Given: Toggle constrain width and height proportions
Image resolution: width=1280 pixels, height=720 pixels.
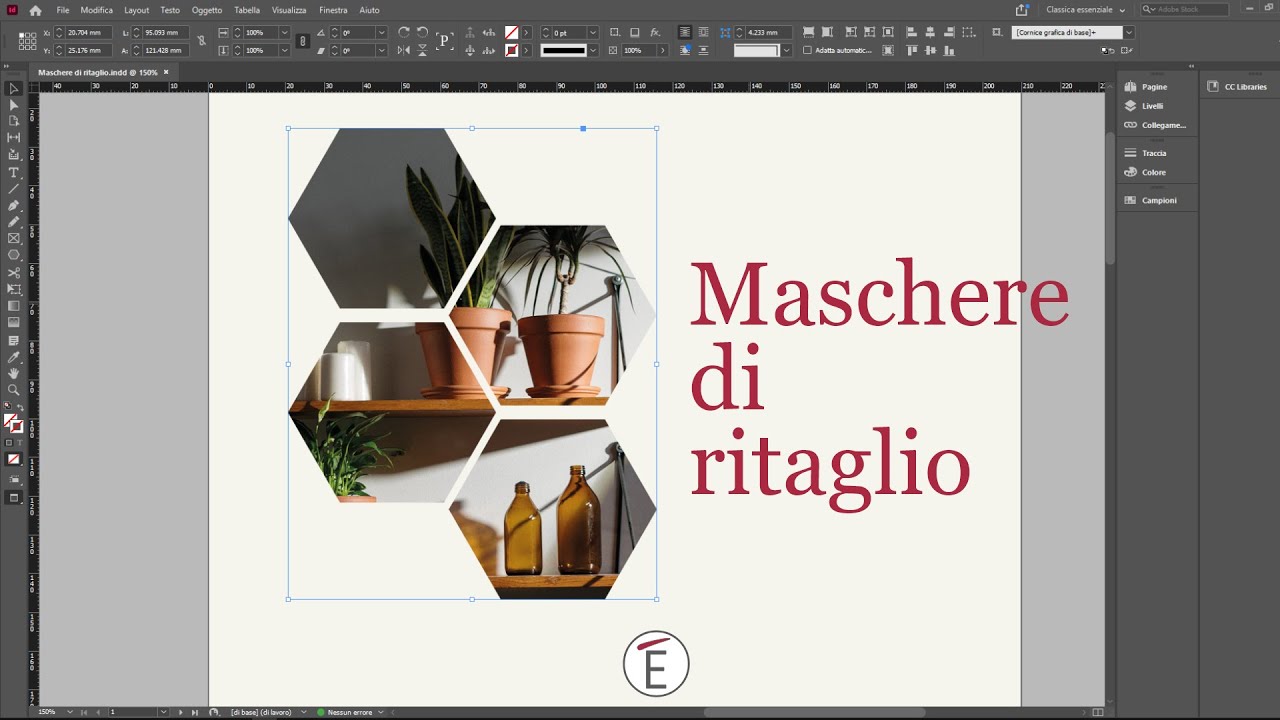Looking at the screenshot, I should pos(202,41).
